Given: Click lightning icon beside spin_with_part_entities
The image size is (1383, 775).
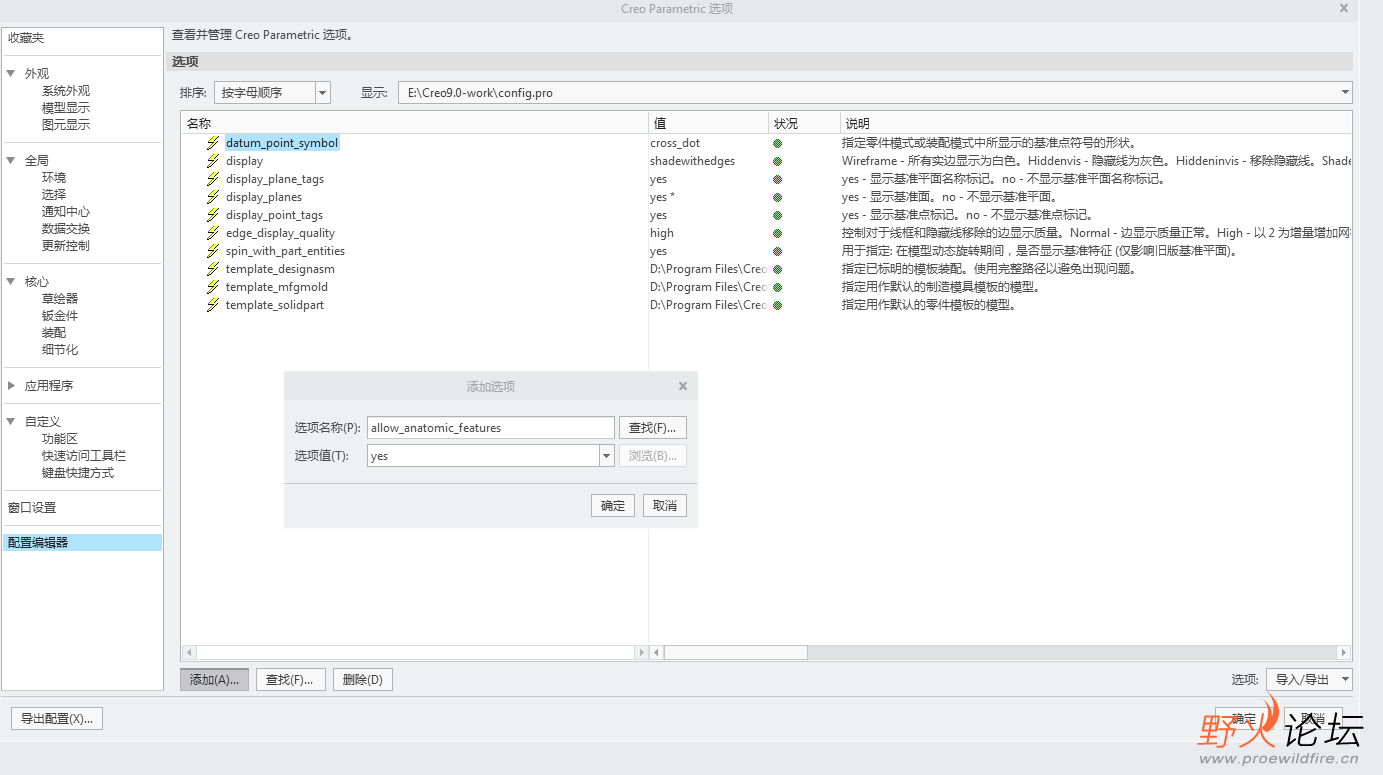Looking at the screenshot, I should coord(212,251).
